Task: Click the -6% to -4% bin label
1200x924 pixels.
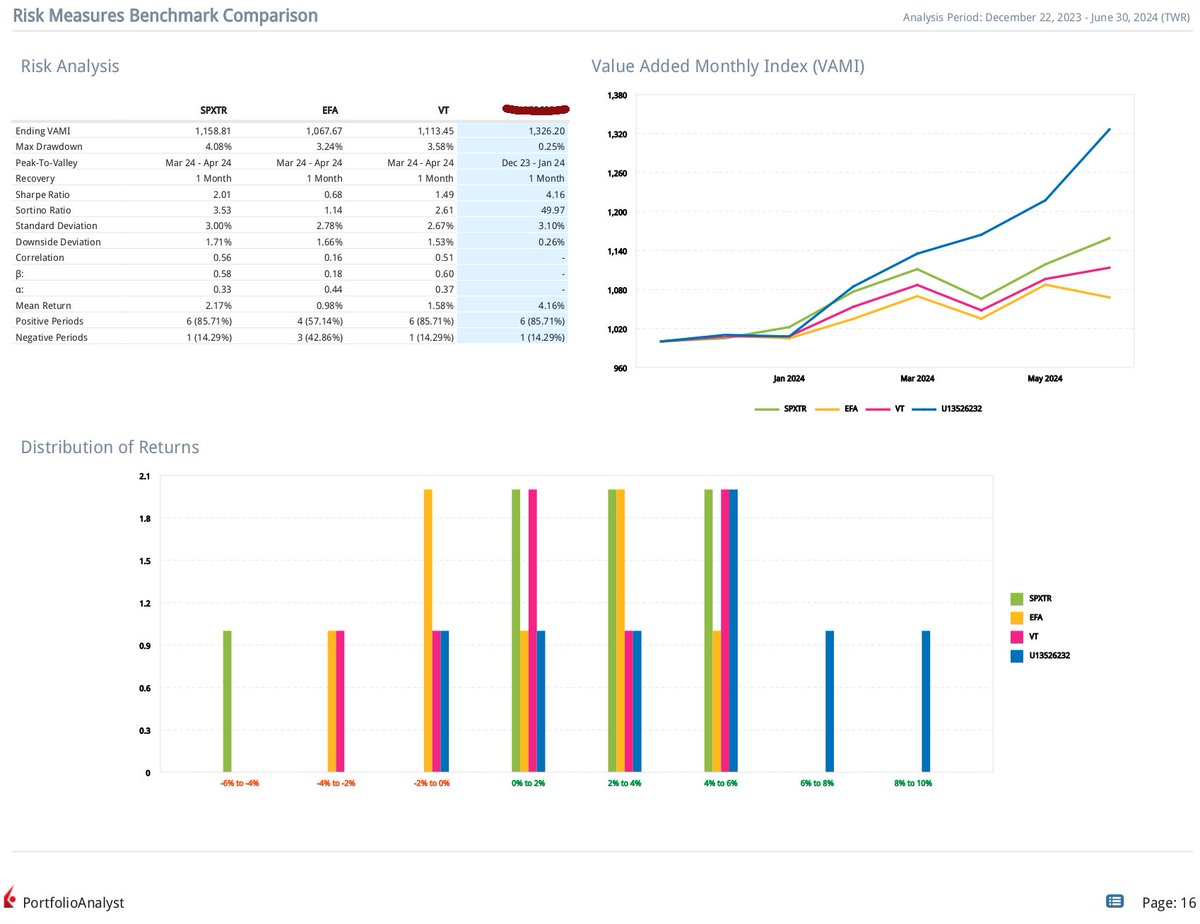Action: (239, 783)
